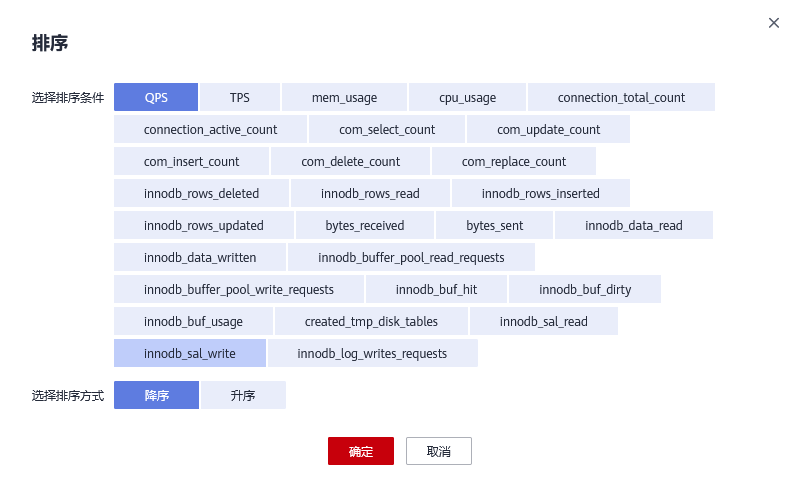
Task: Select TPS sort condition
Action: tap(240, 97)
